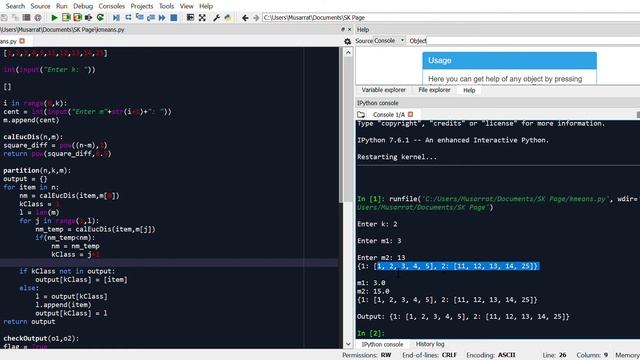This screenshot has width=640, height=360.
Task: Open the Consoles menu
Action: (x=111, y=6)
